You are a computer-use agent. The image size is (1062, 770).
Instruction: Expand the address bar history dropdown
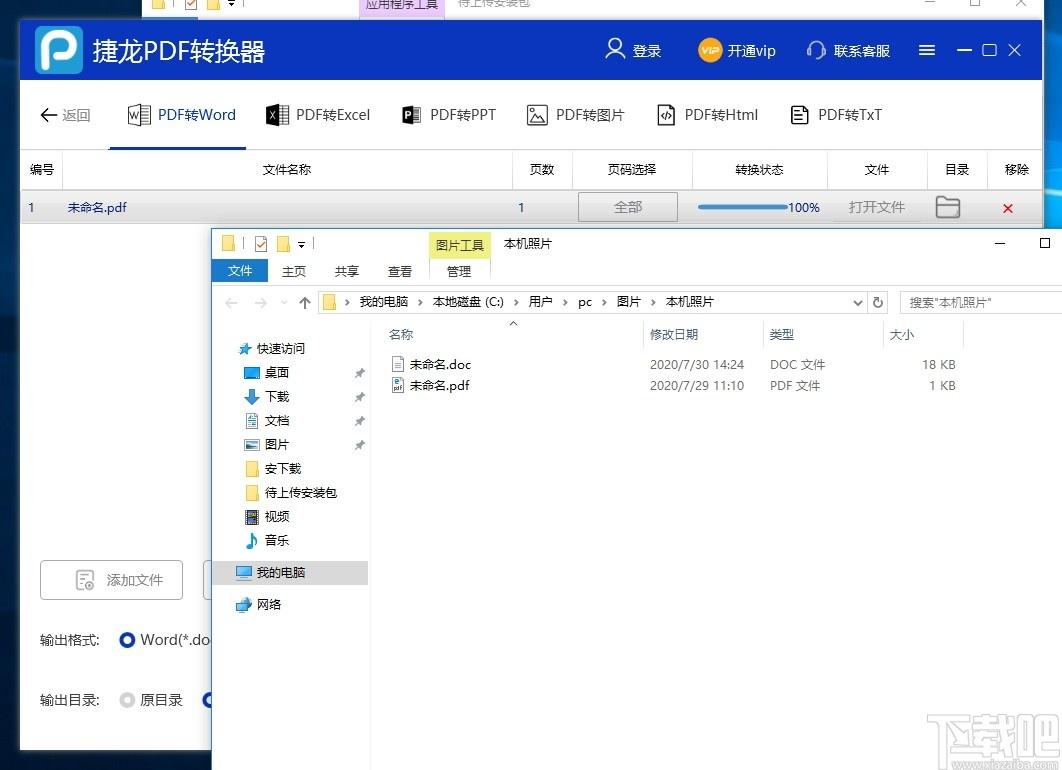click(857, 303)
